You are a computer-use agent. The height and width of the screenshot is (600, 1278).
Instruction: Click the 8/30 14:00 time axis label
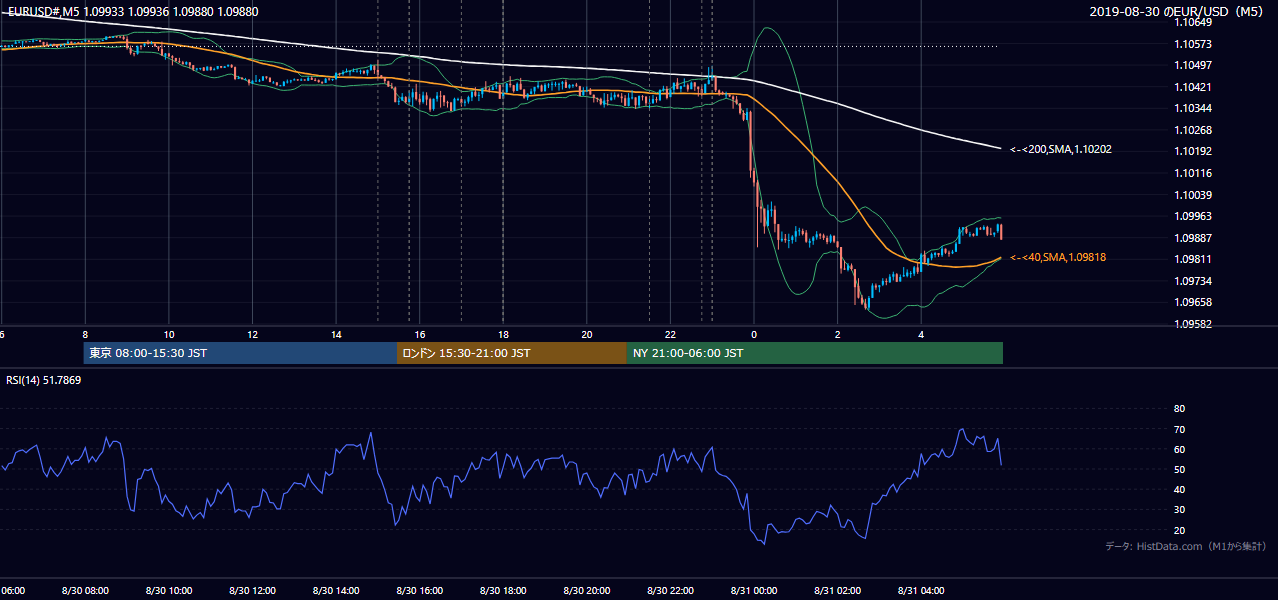click(336, 591)
